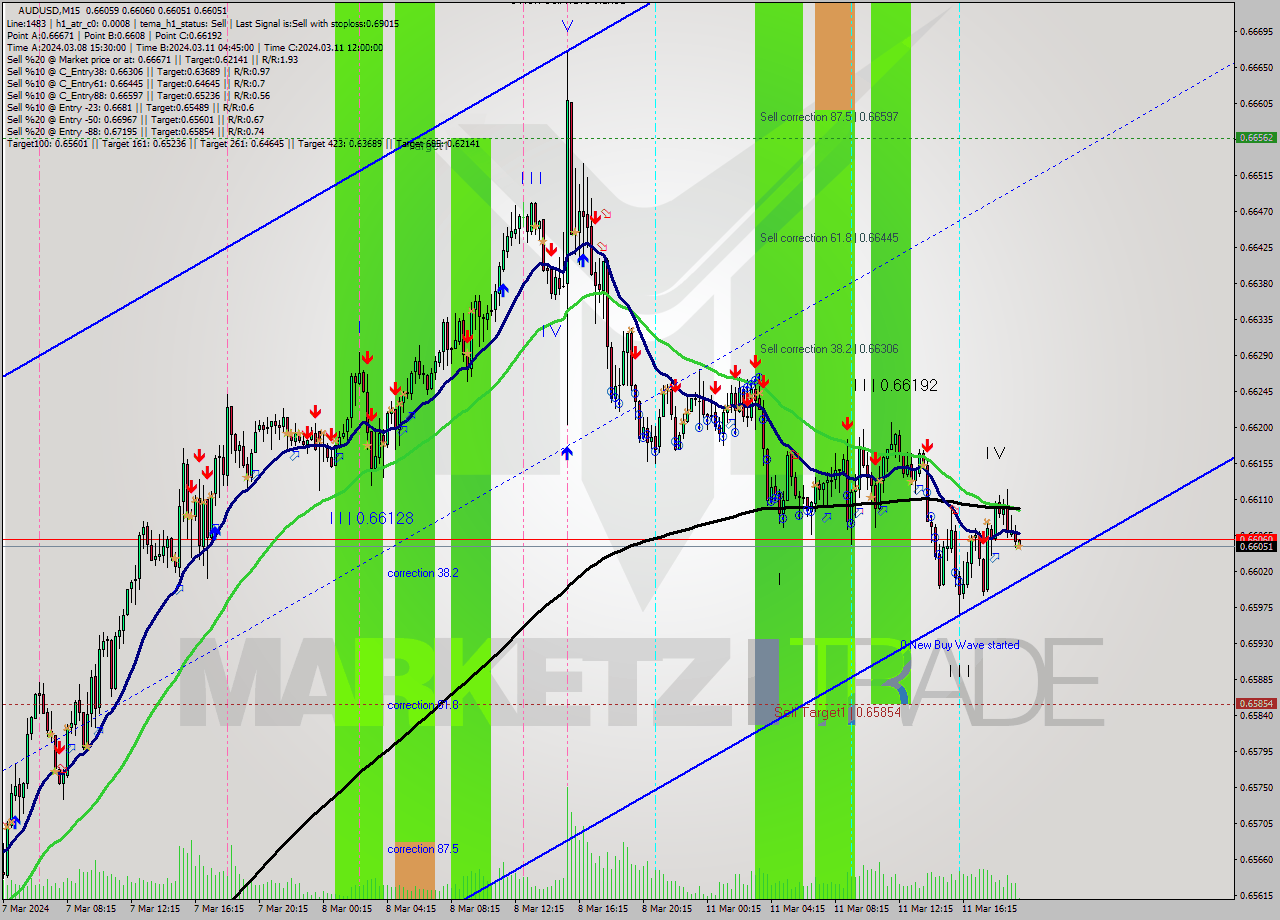Click the 'Sell Target1 | 0.65854' label

point(837,712)
